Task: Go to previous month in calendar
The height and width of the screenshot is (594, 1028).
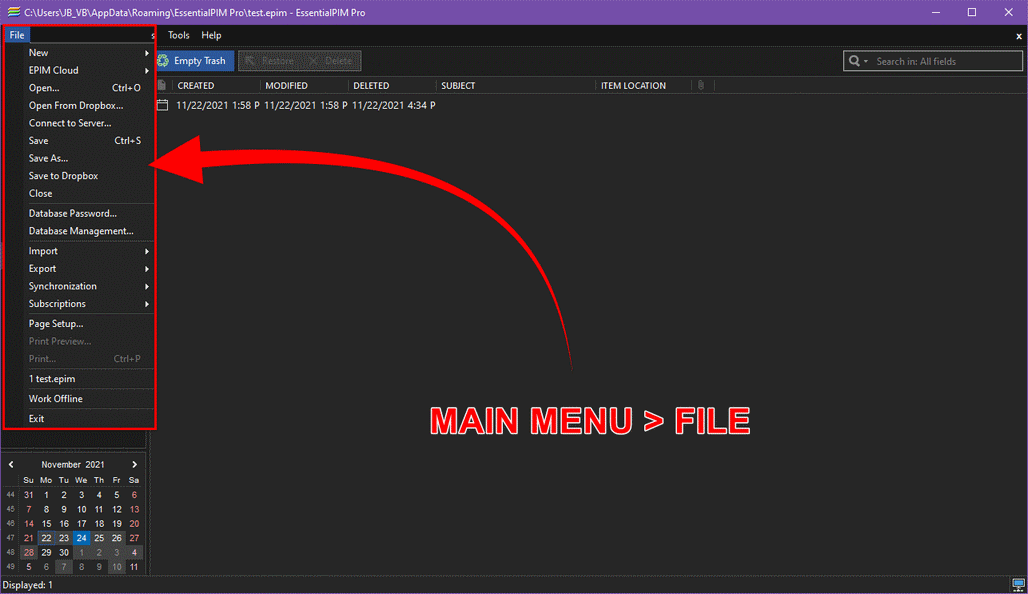Action: coord(11,464)
